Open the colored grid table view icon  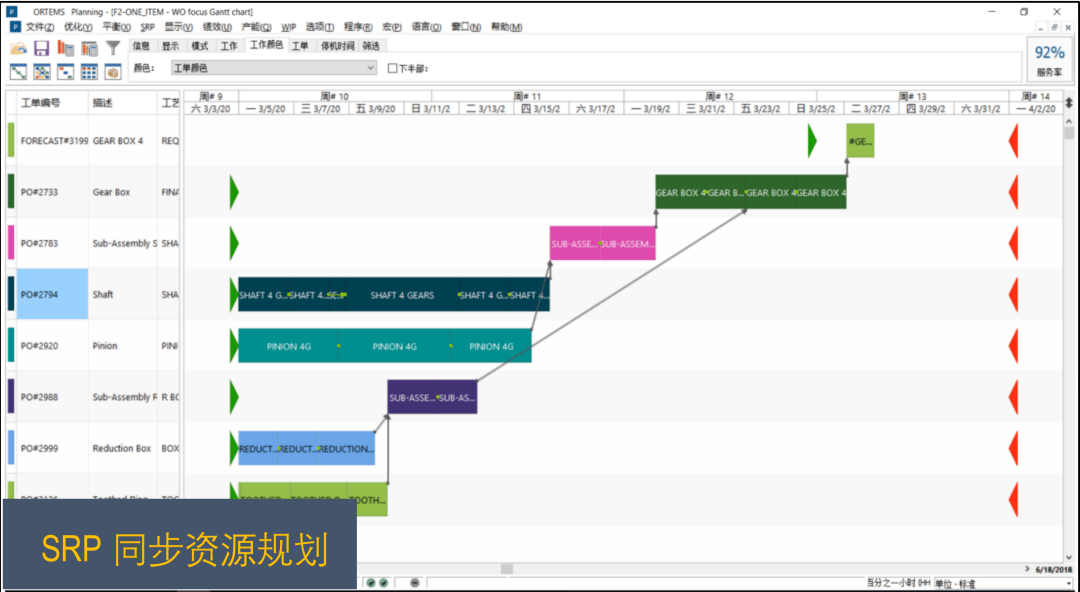90,72
